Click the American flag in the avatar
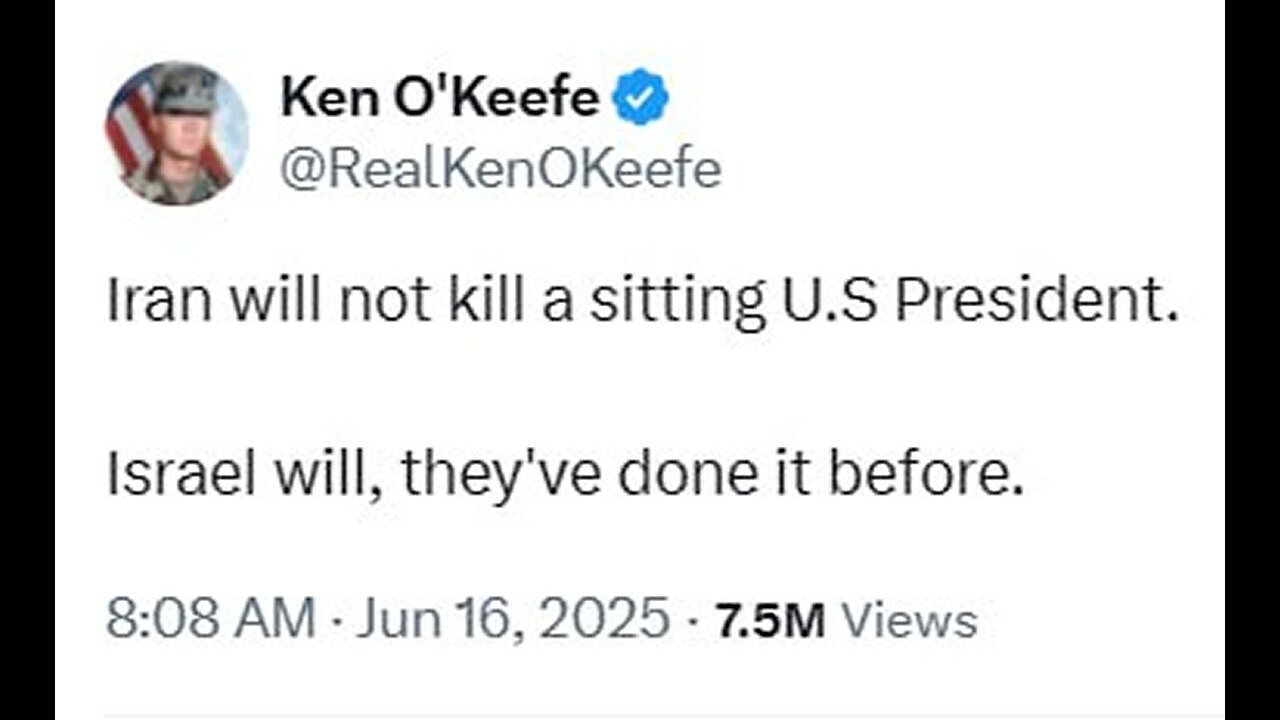The image size is (1280, 720). [x=131, y=125]
